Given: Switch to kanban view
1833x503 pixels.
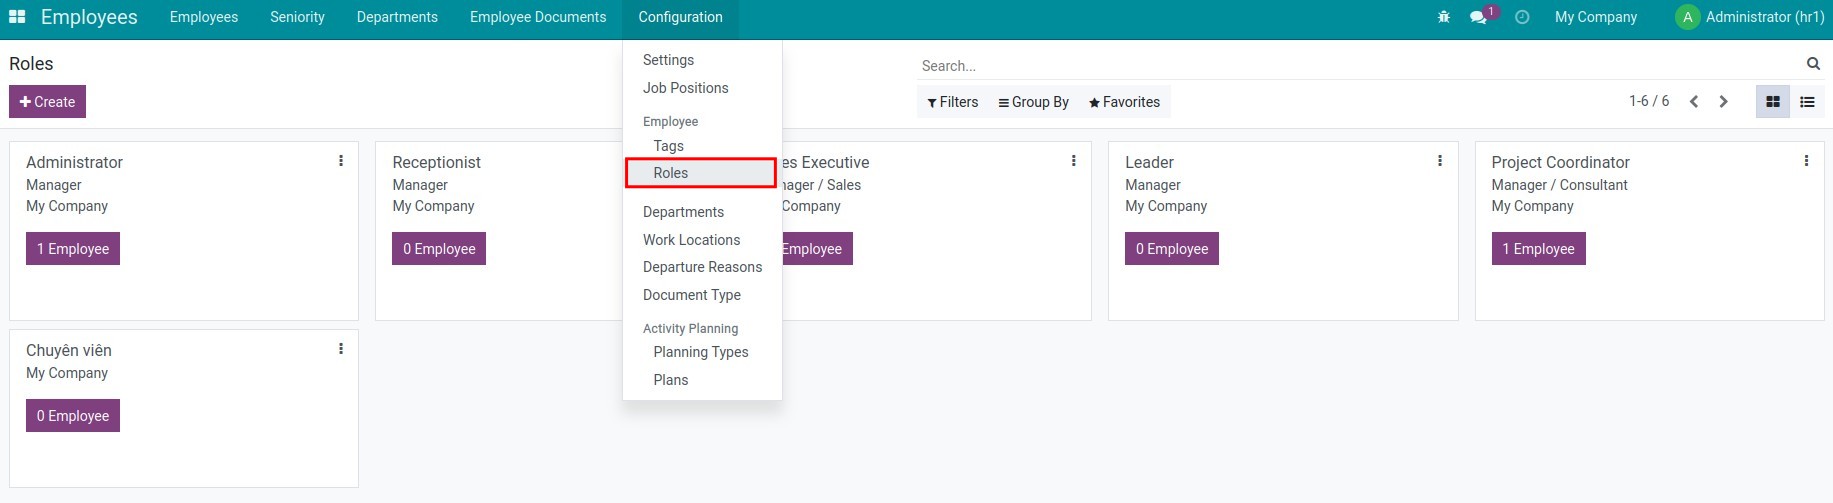Looking at the screenshot, I should click(x=1773, y=102).
